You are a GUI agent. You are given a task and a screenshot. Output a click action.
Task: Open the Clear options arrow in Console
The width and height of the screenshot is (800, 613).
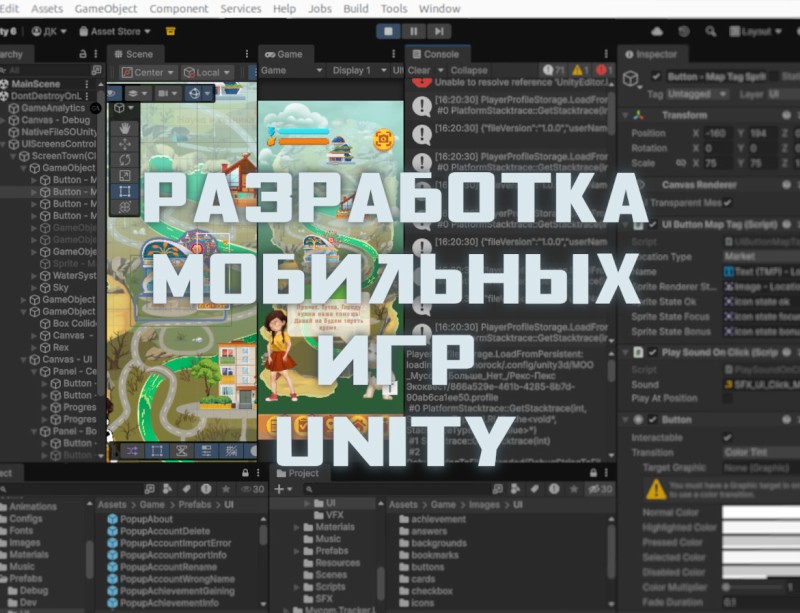point(440,70)
